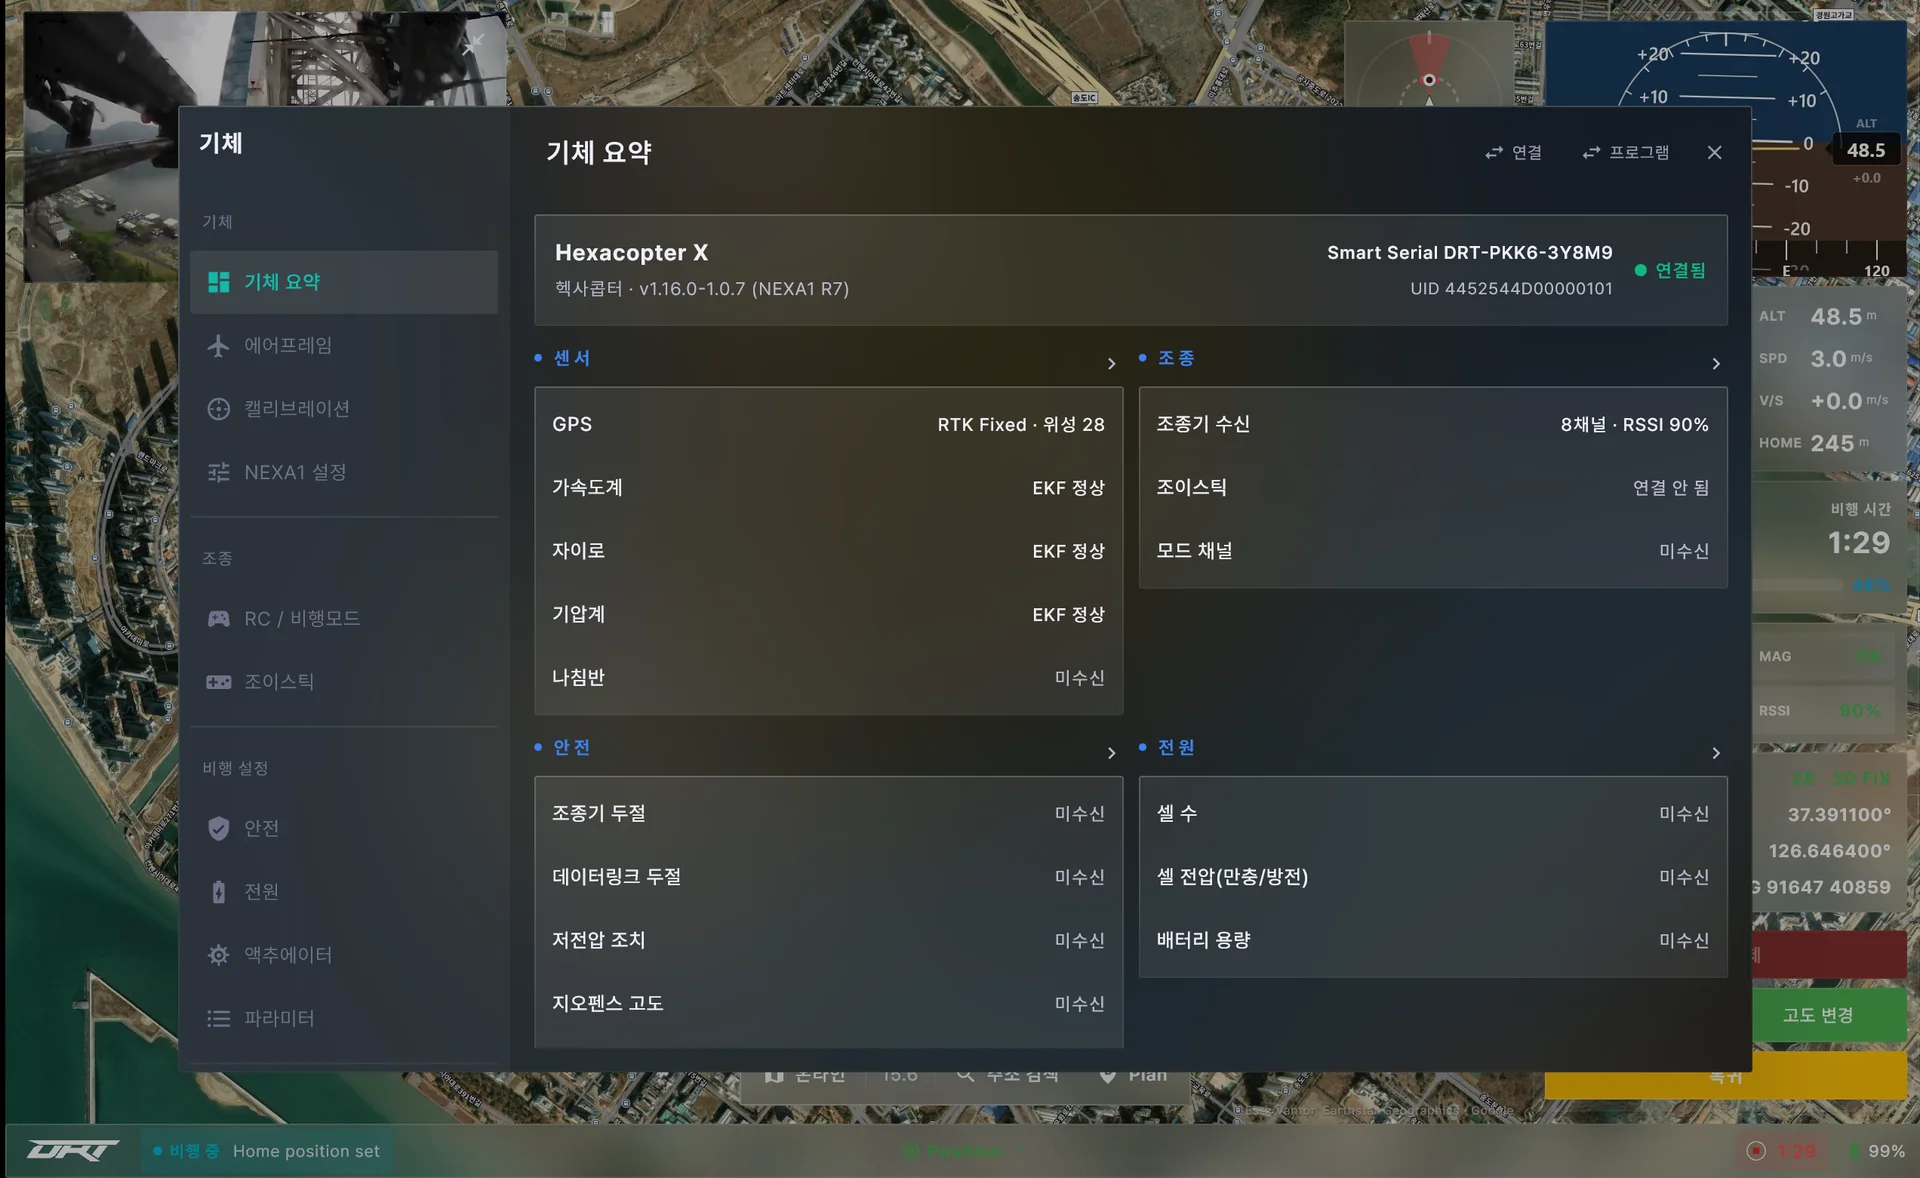Select the 가속도계 EKF 정상 row

pos(828,487)
